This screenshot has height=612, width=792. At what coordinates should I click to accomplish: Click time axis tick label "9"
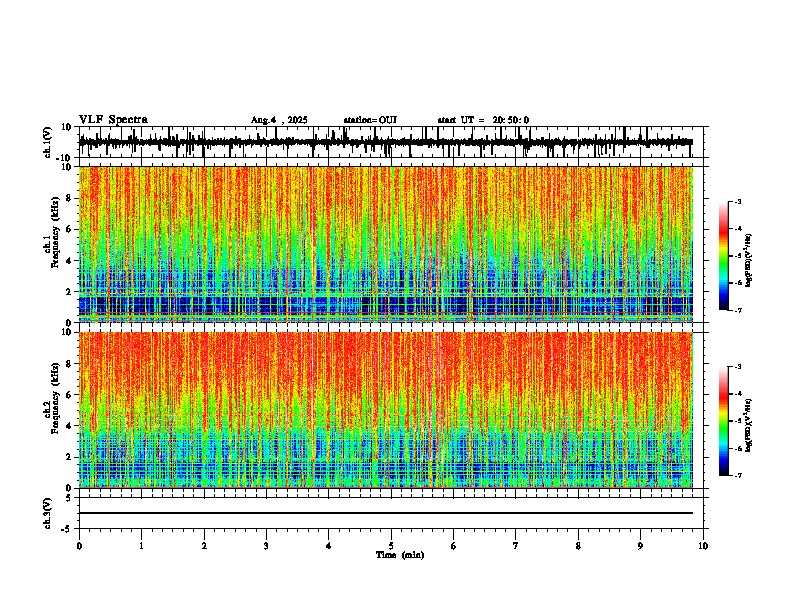640,546
